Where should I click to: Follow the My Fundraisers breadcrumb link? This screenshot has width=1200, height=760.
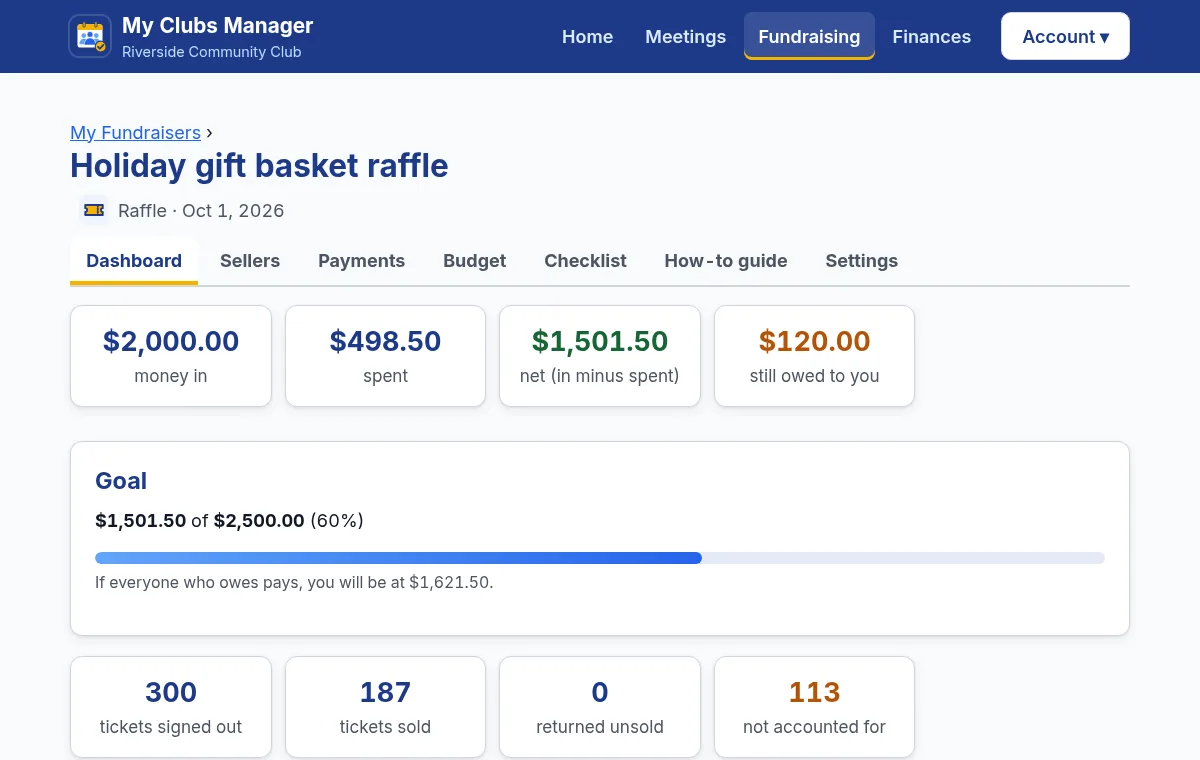tap(135, 132)
